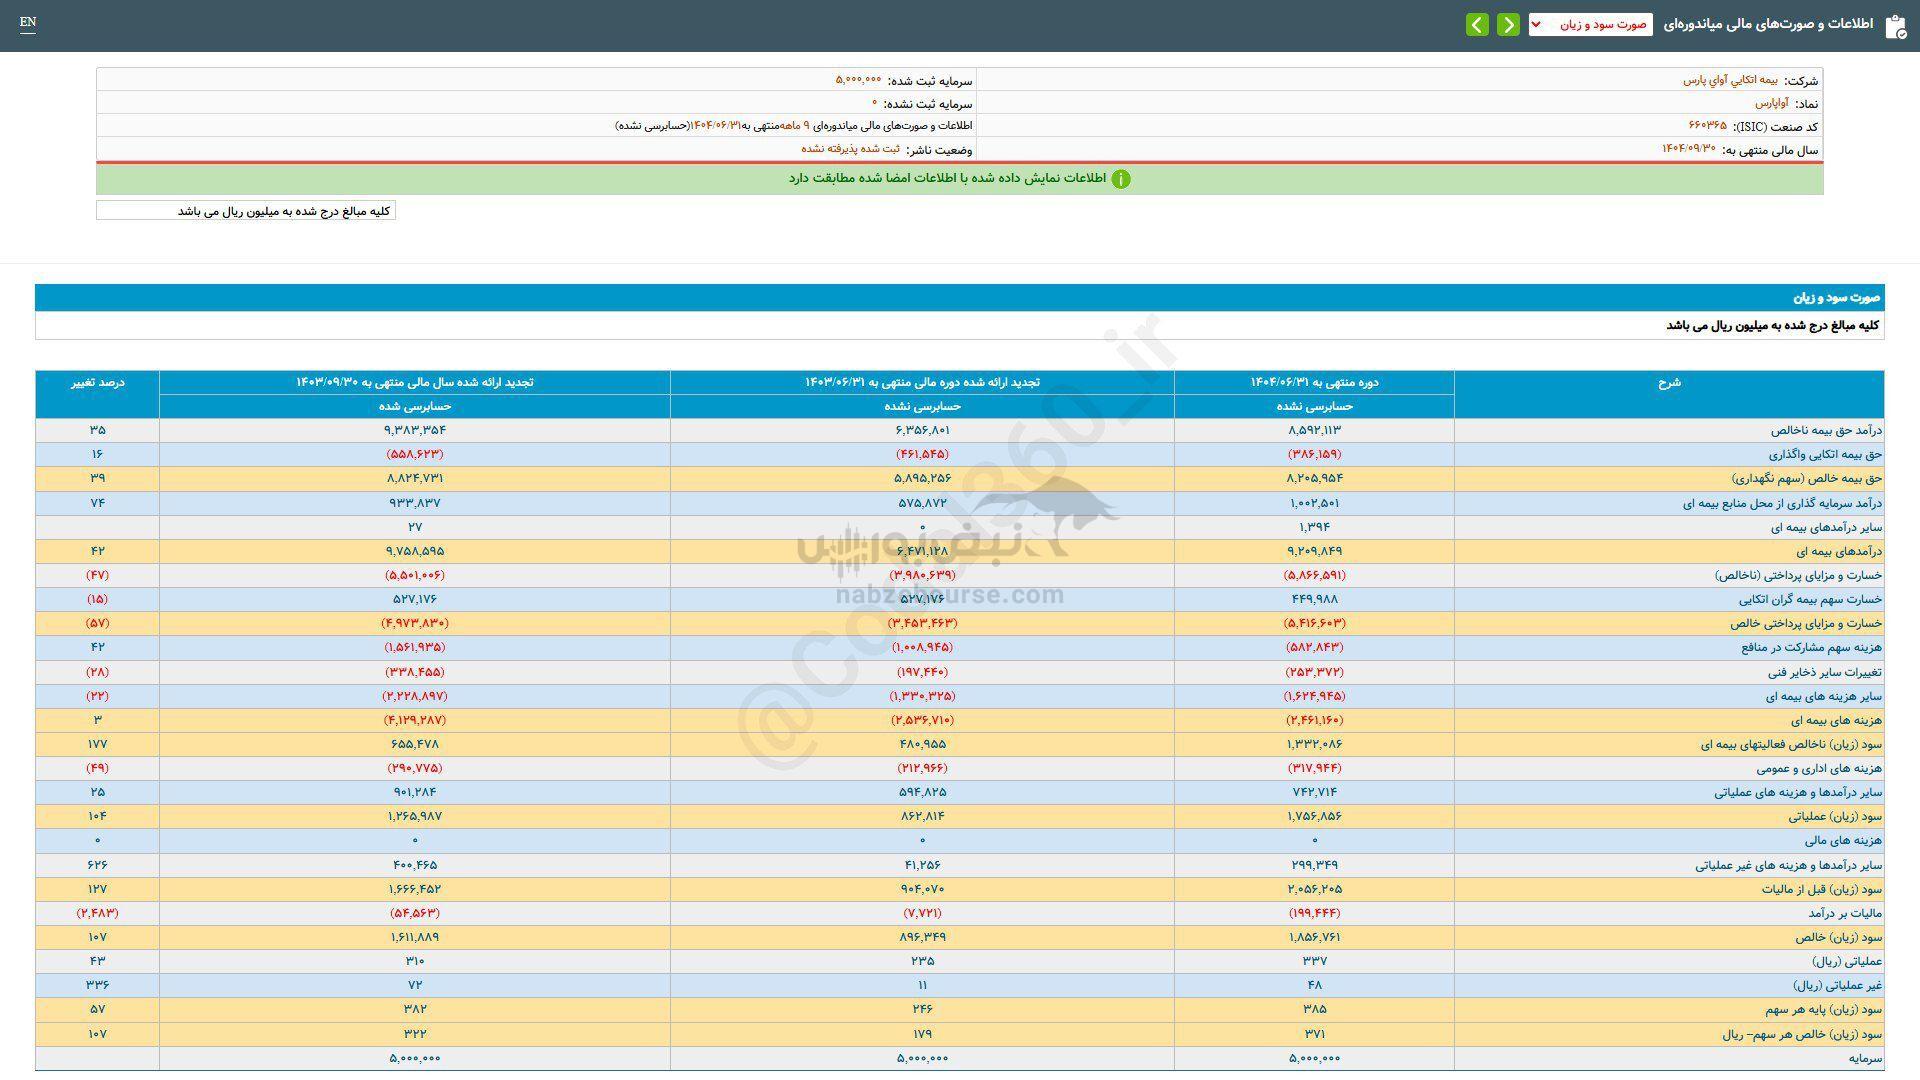Switch language using the EN link
This screenshot has width=1920, height=1080.
(x=28, y=22)
